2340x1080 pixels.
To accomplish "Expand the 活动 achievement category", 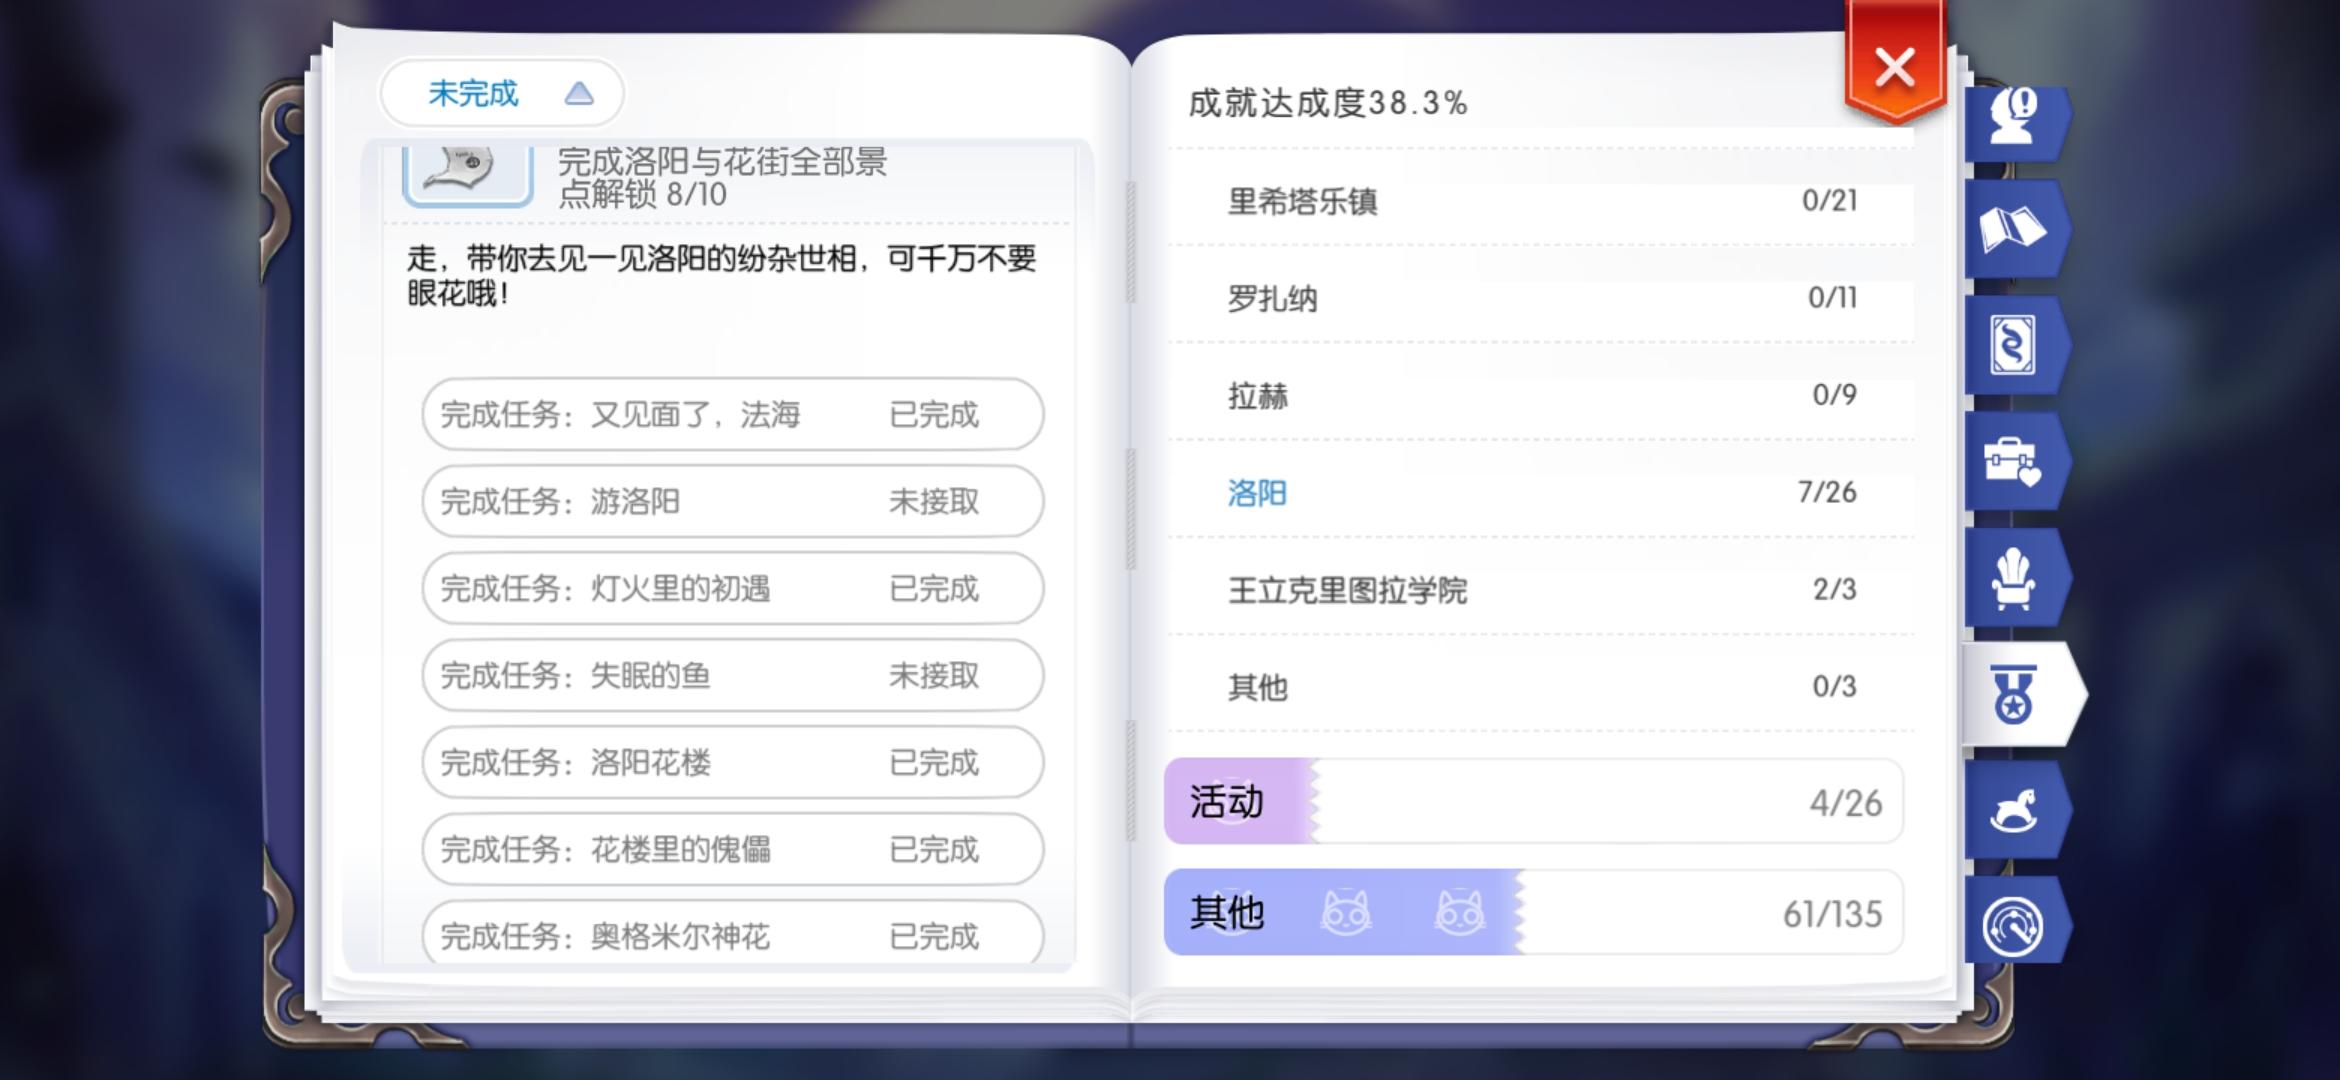I will pyautogui.click(x=1534, y=801).
